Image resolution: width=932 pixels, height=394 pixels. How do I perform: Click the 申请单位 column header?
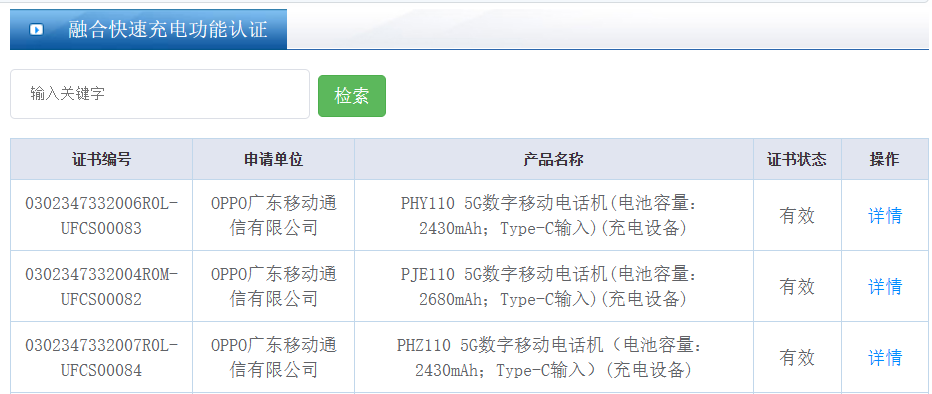point(273,159)
